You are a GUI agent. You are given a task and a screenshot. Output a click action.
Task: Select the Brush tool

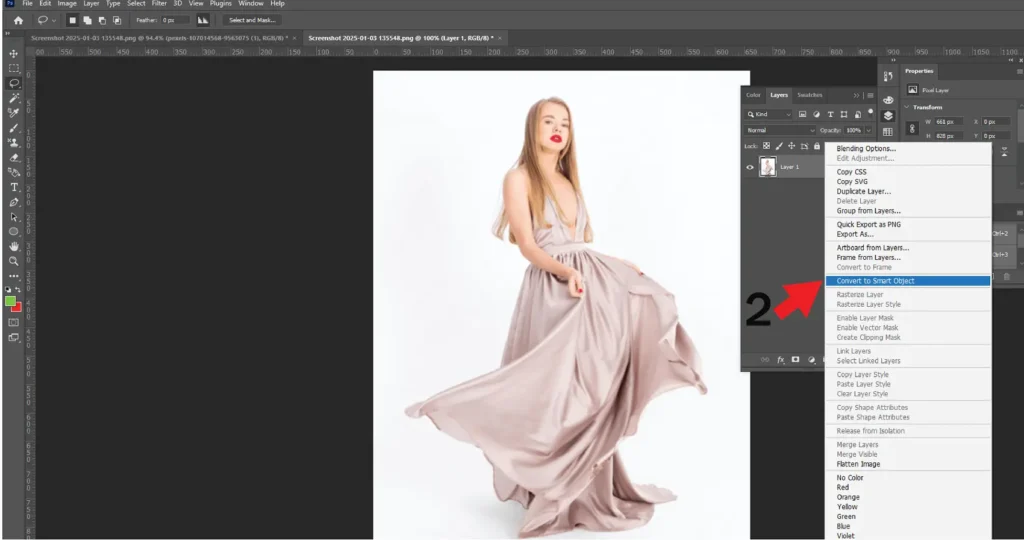tap(14, 128)
